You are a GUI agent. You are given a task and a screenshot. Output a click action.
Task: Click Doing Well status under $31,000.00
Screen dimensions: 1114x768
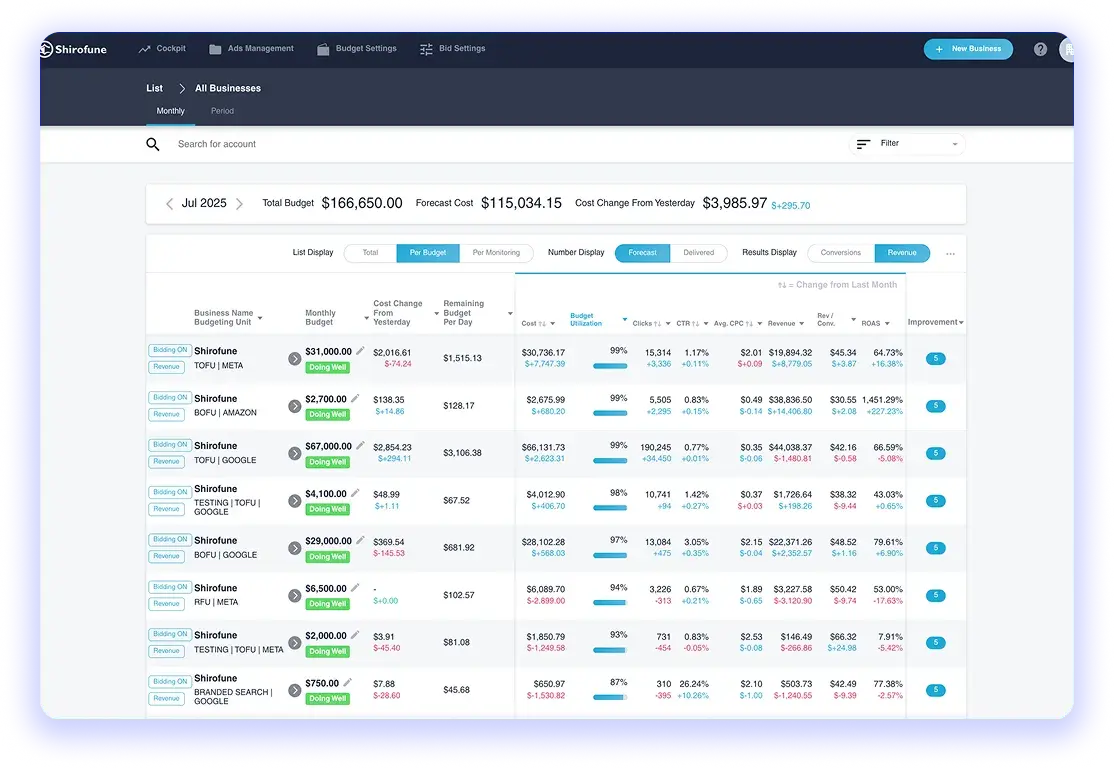pyautogui.click(x=328, y=367)
